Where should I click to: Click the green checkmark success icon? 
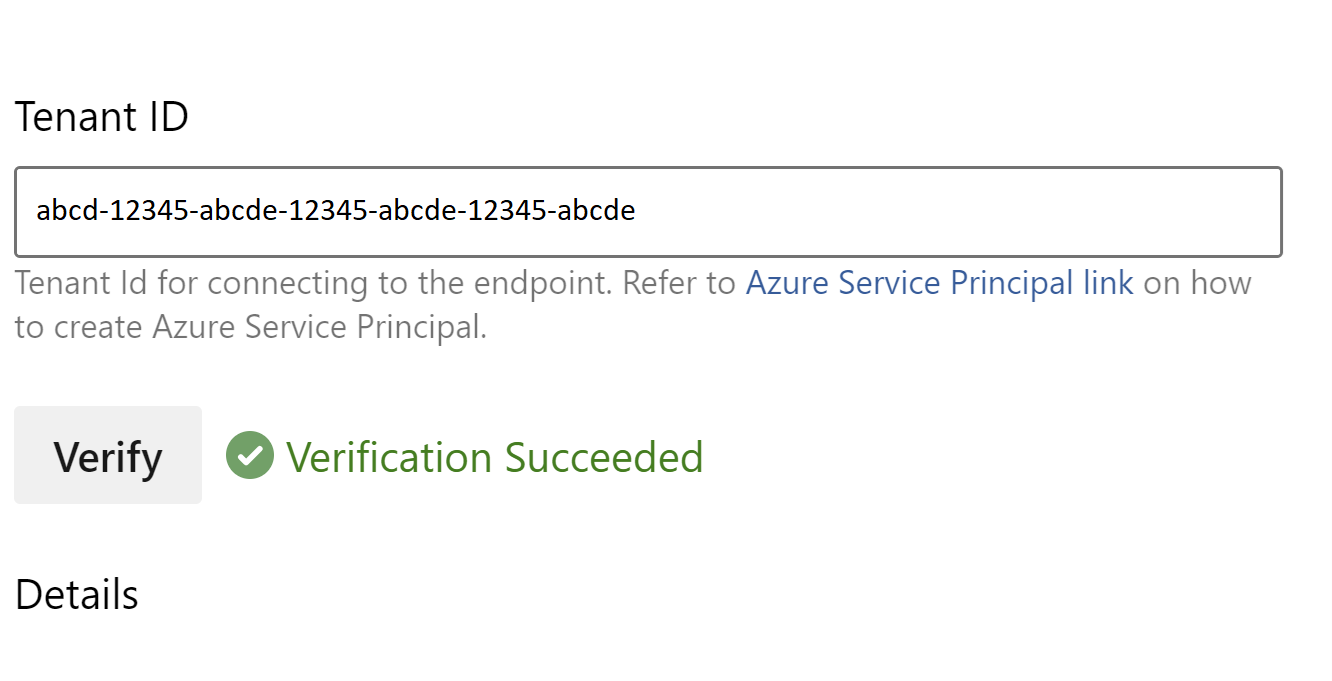[x=250, y=456]
